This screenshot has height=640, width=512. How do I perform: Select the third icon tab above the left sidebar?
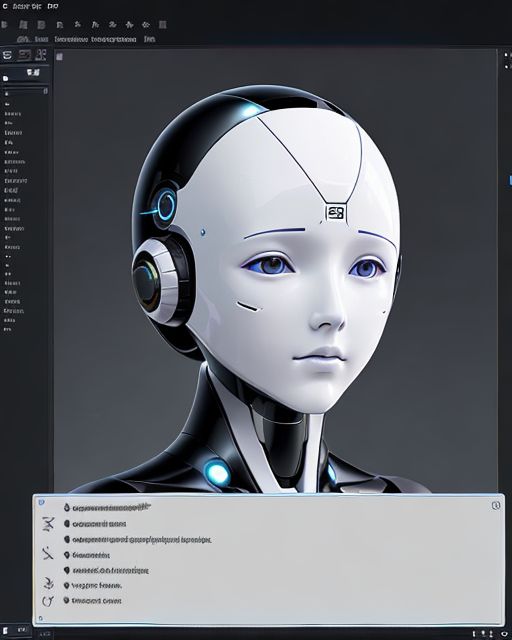coord(41,55)
